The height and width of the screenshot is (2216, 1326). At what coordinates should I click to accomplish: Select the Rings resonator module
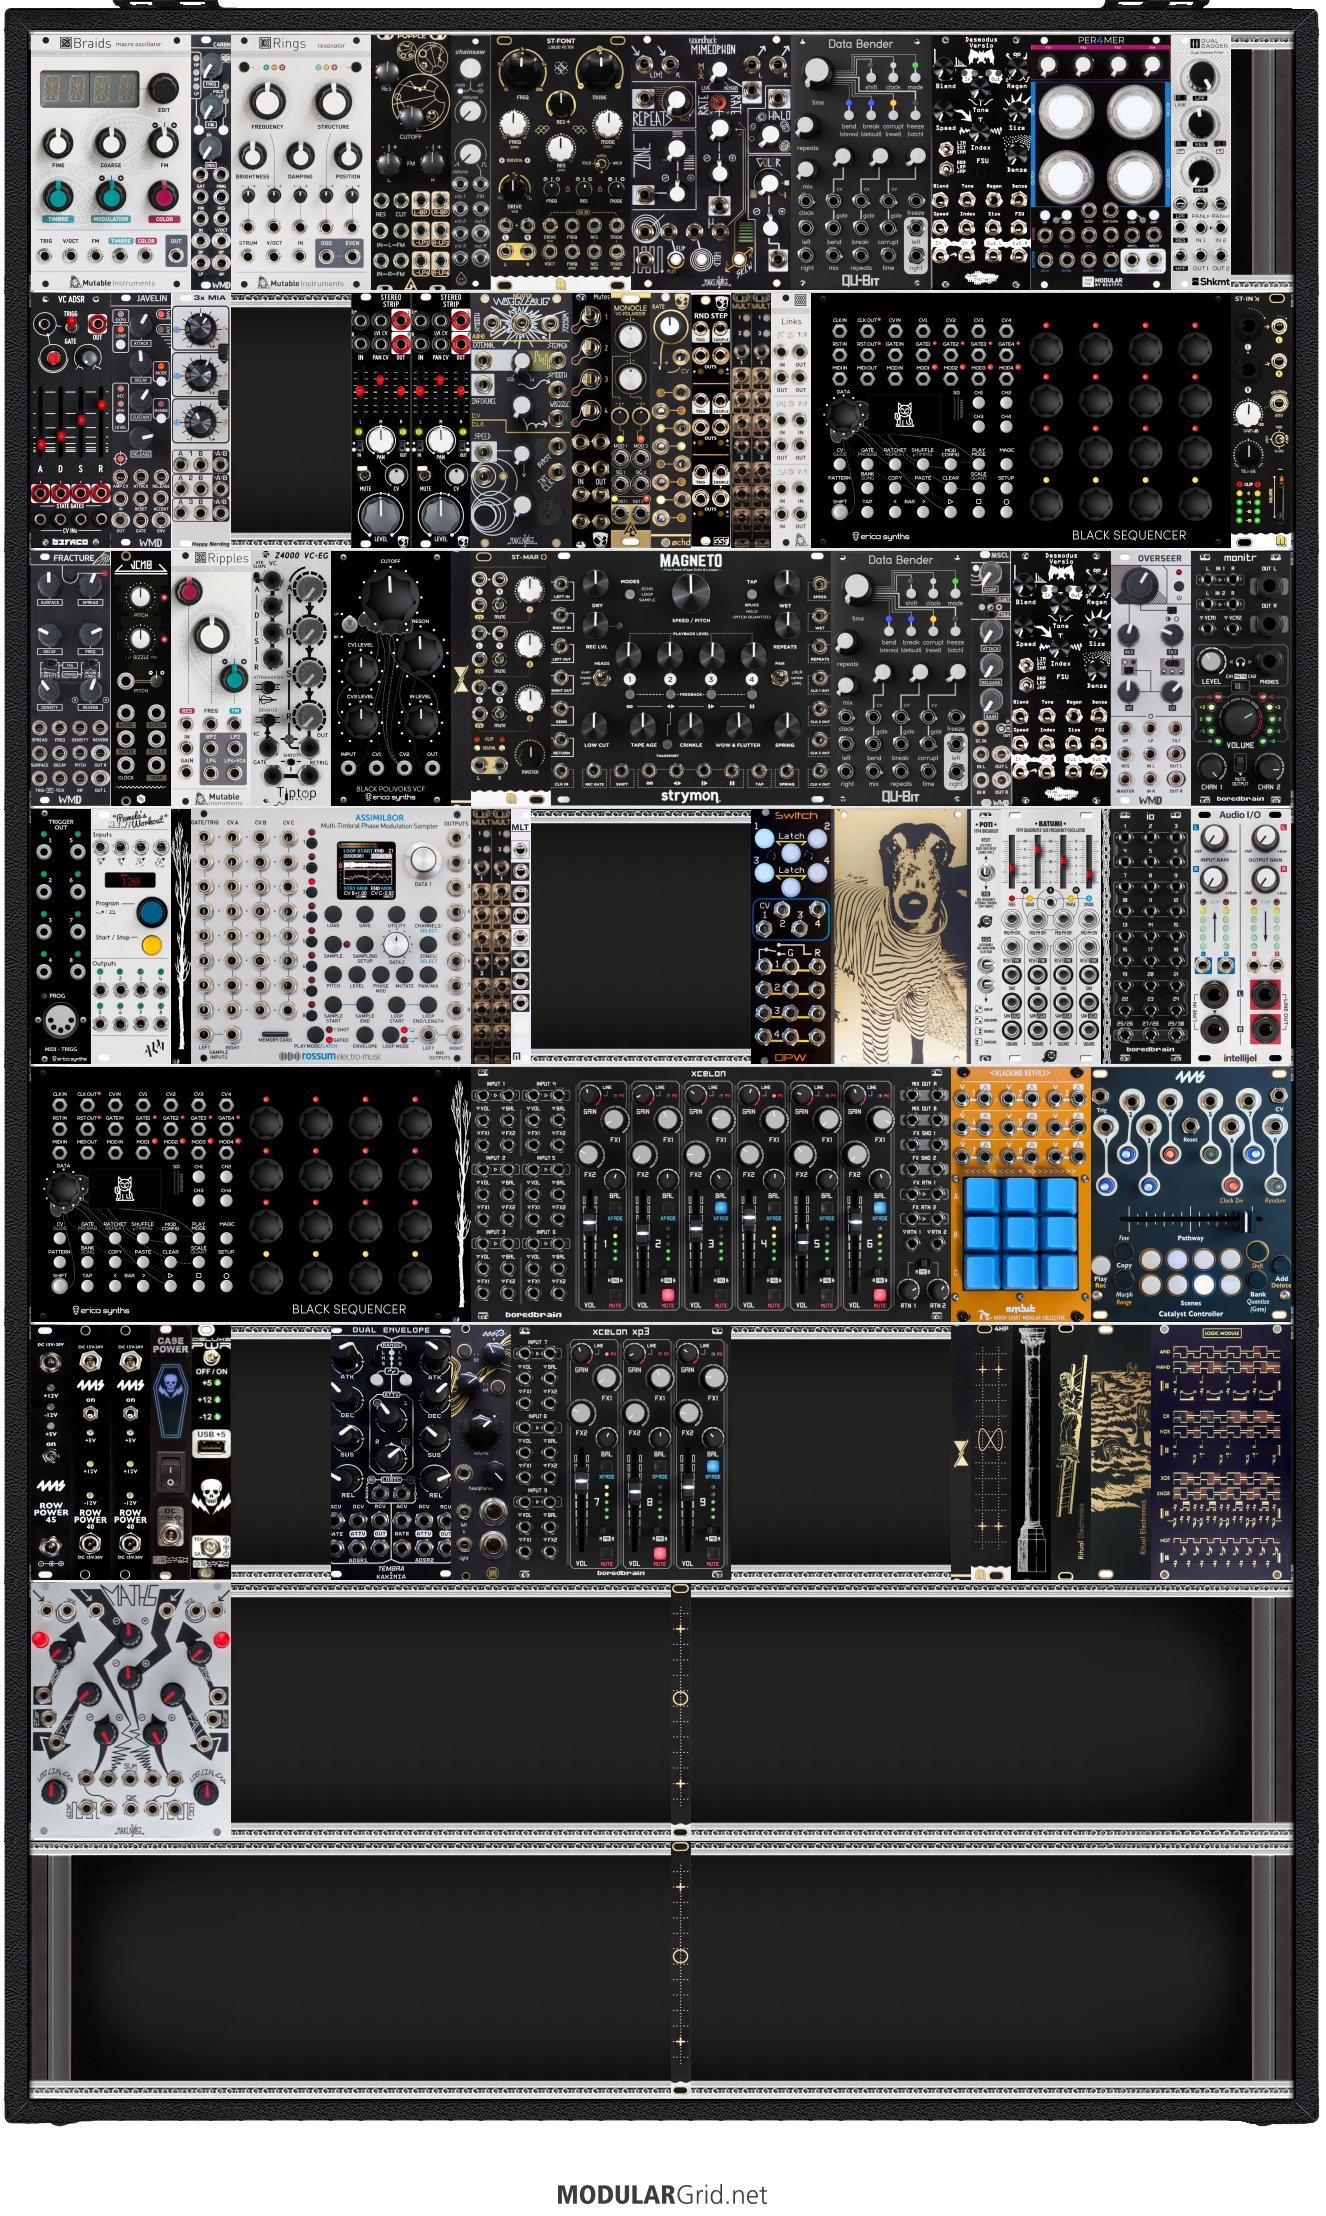click(x=301, y=162)
